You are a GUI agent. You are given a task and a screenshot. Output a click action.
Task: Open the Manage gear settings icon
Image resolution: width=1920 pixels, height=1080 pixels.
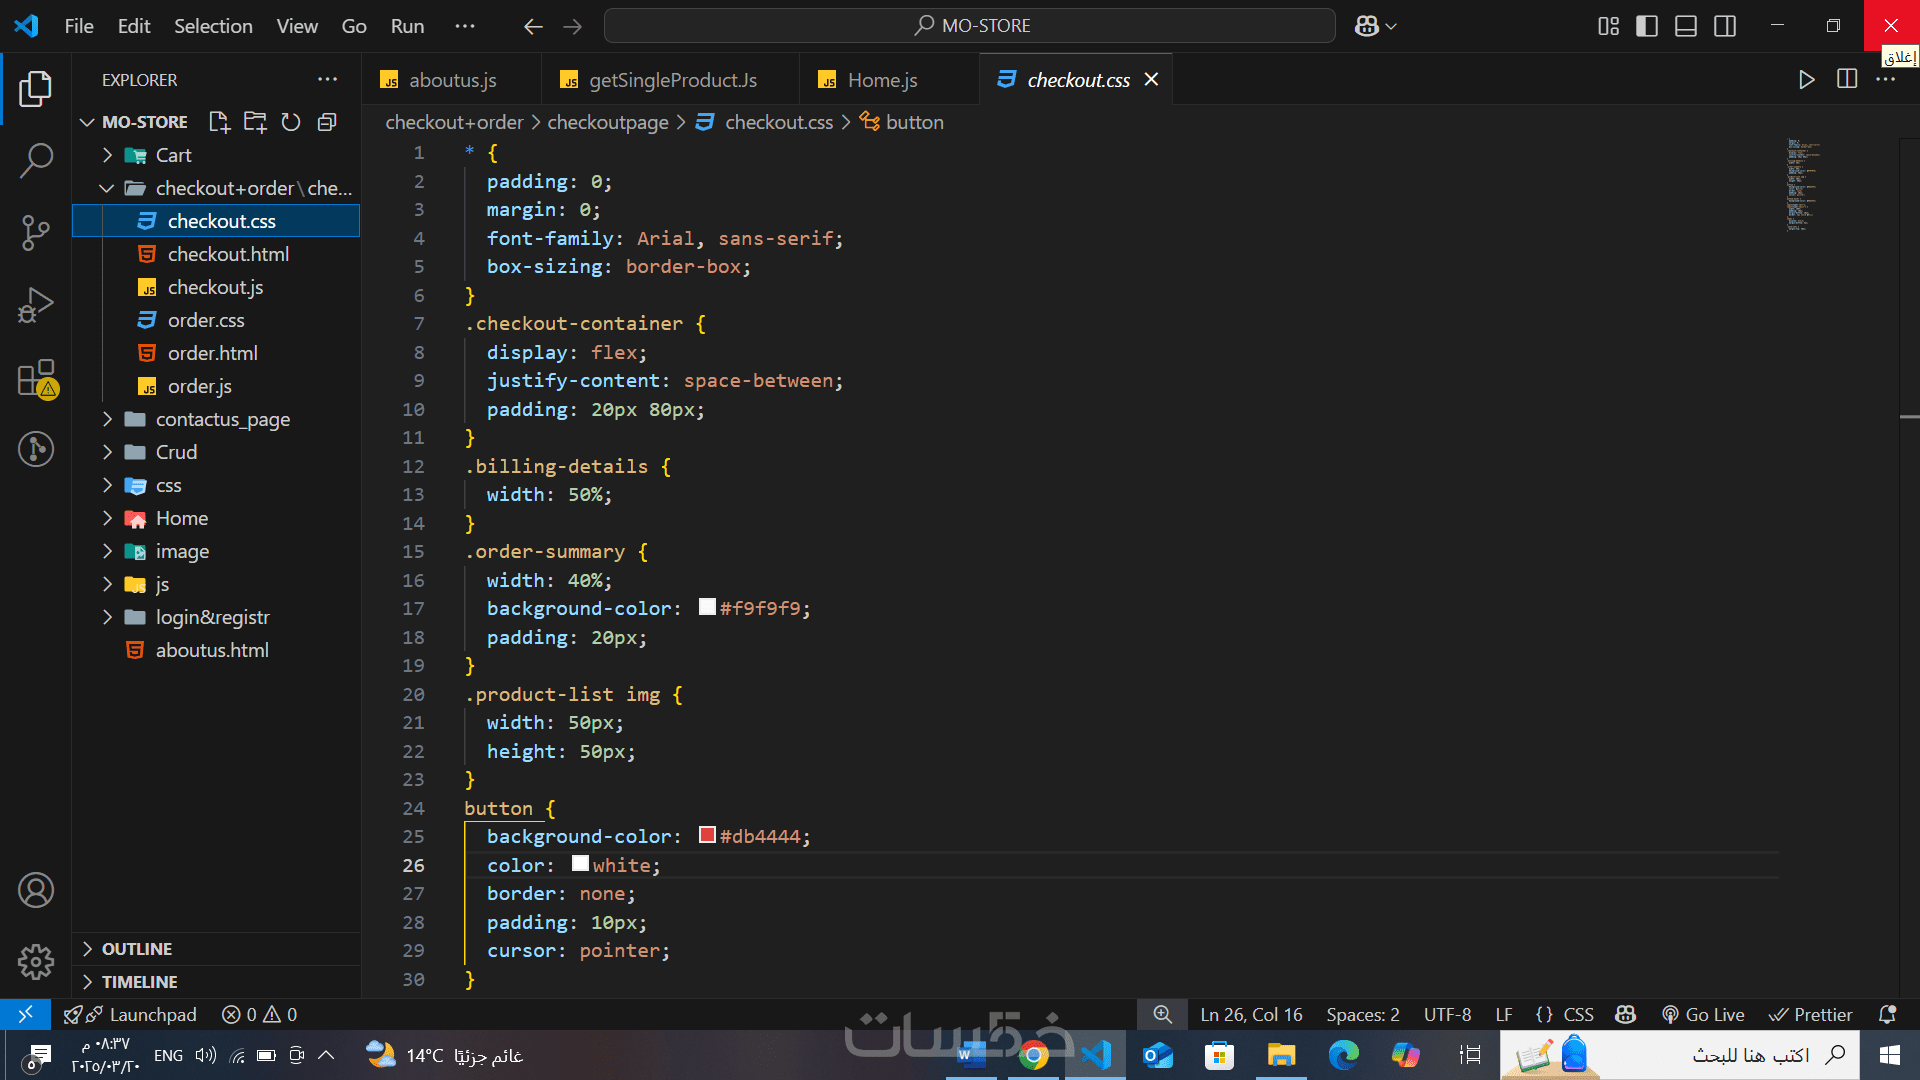(x=36, y=962)
